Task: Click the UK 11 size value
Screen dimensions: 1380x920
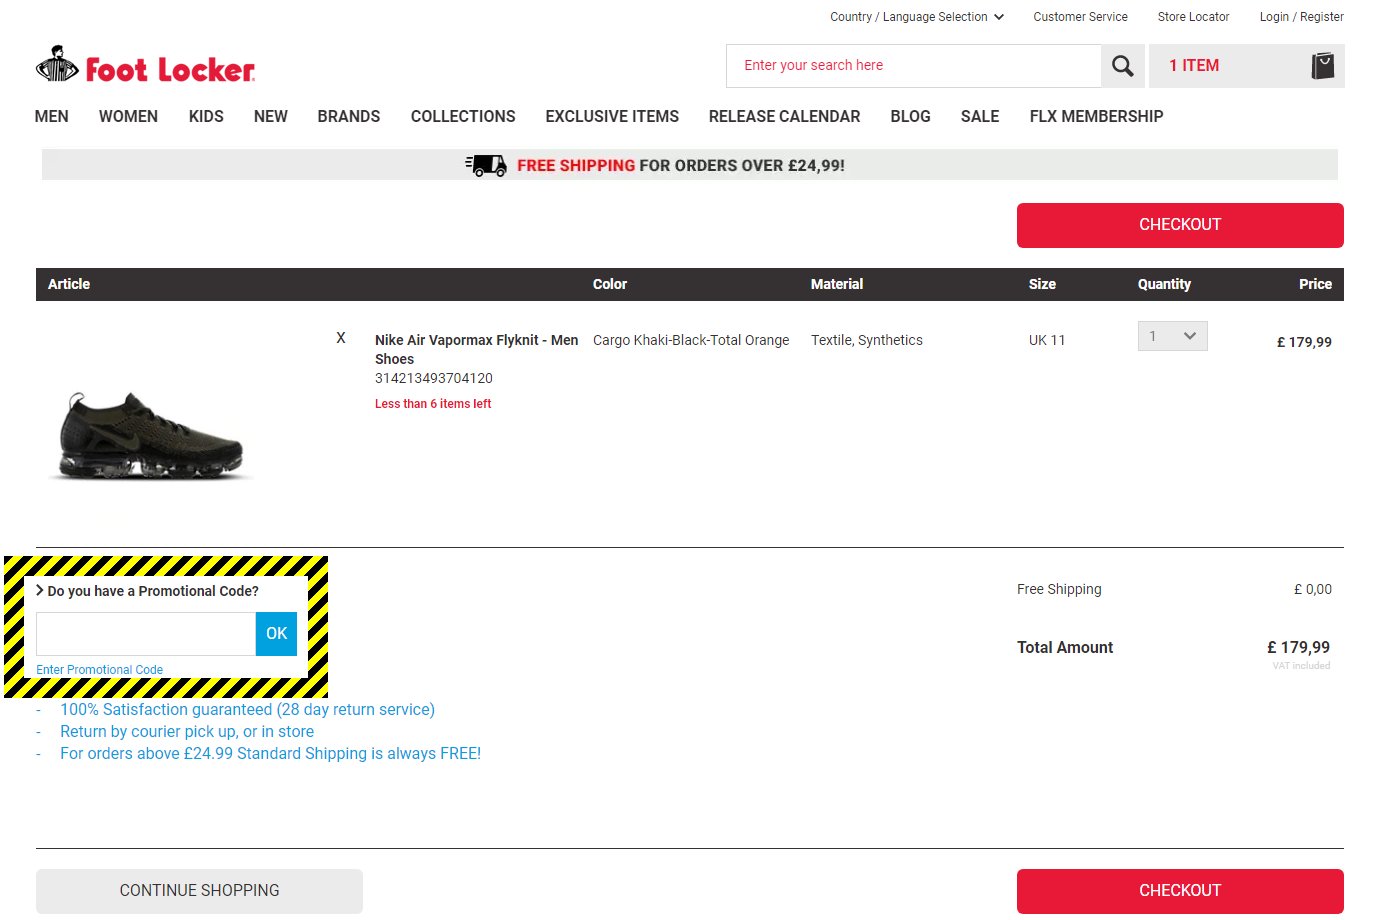Action: 1047,340
